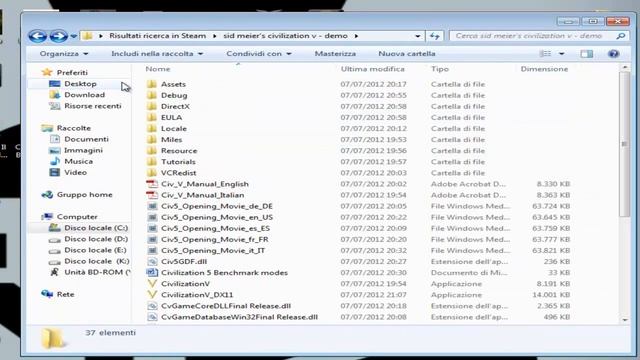Screen dimensions: 640x360
Task: Select Computer in the navigation pane
Action: (77, 216)
